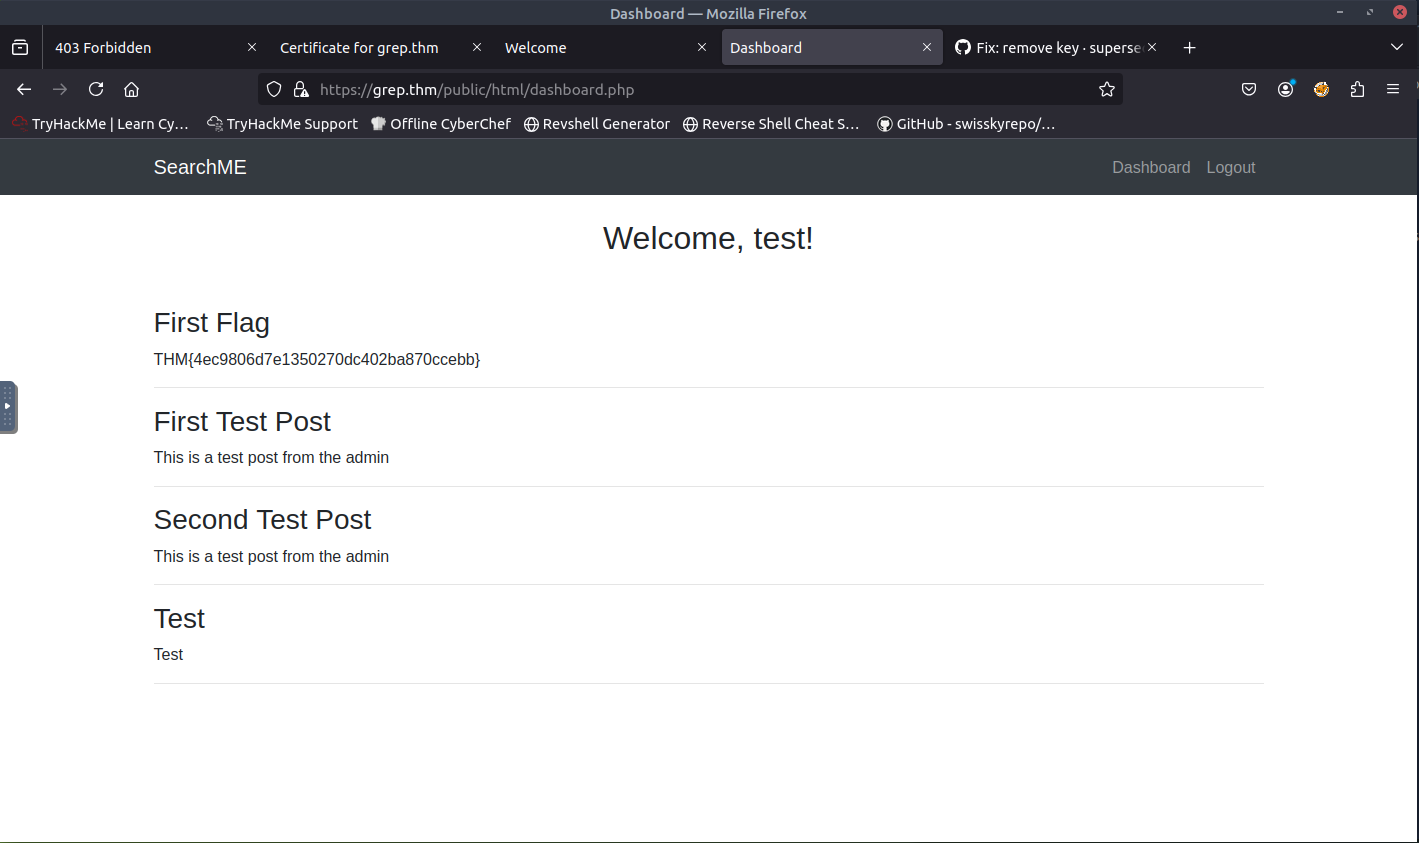Open the Save to Pocket icon
Image resolution: width=1419 pixels, height=843 pixels.
1249,89
